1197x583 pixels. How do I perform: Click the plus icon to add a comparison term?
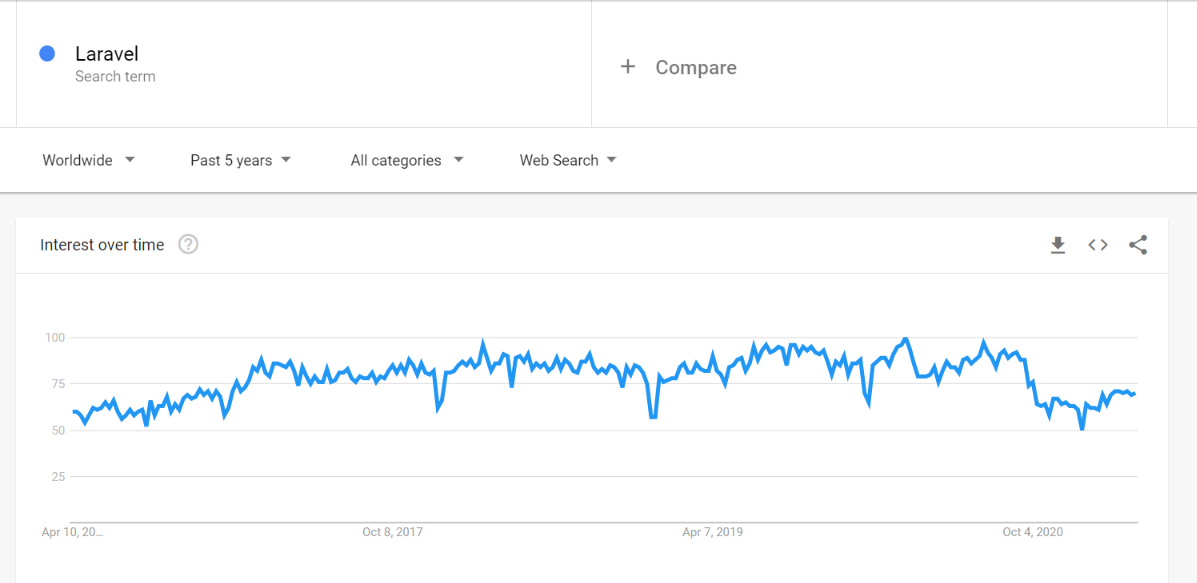[x=628, y=66]
